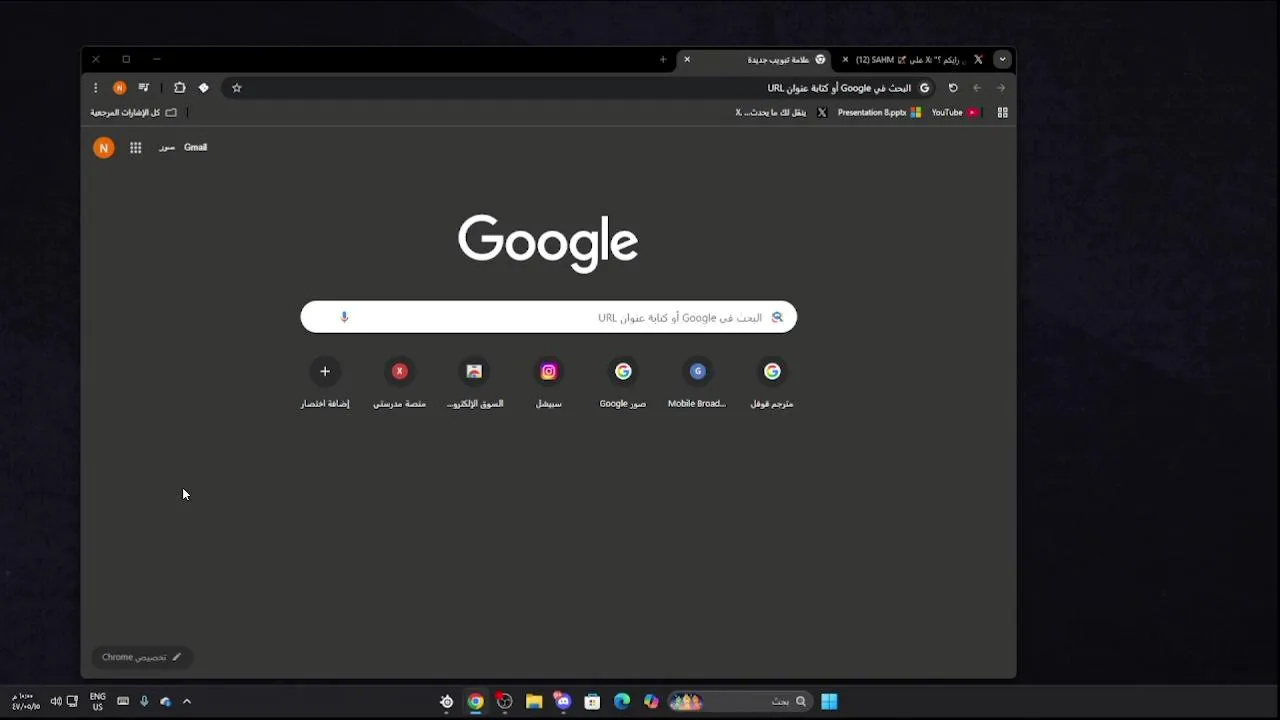
Task: Open the Google apps grid
Action: (136, 148)
